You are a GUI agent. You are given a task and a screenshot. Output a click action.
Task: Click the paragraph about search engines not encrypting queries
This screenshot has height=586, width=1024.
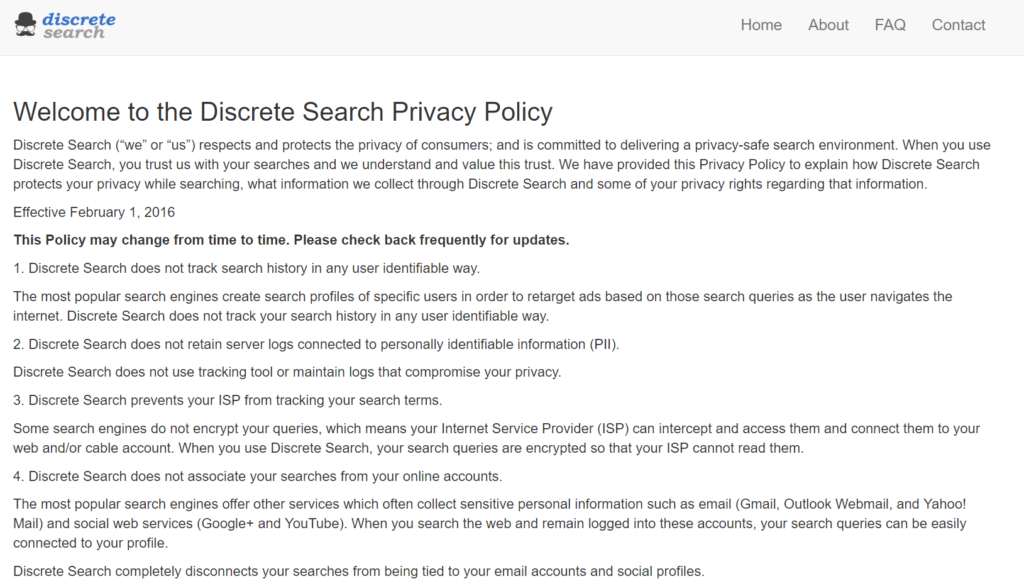(496, 438)
